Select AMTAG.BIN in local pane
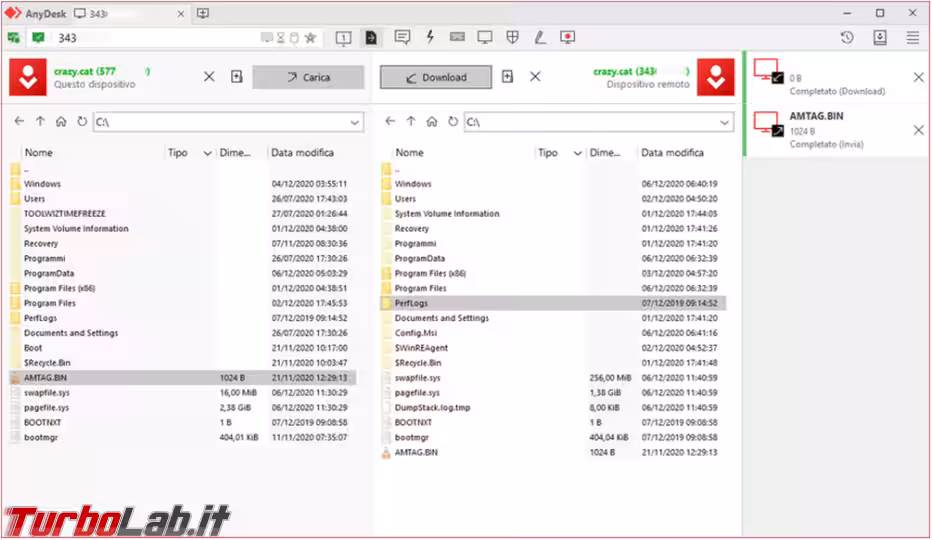Viewport: 932px width, 540px height. click(183, 378)
